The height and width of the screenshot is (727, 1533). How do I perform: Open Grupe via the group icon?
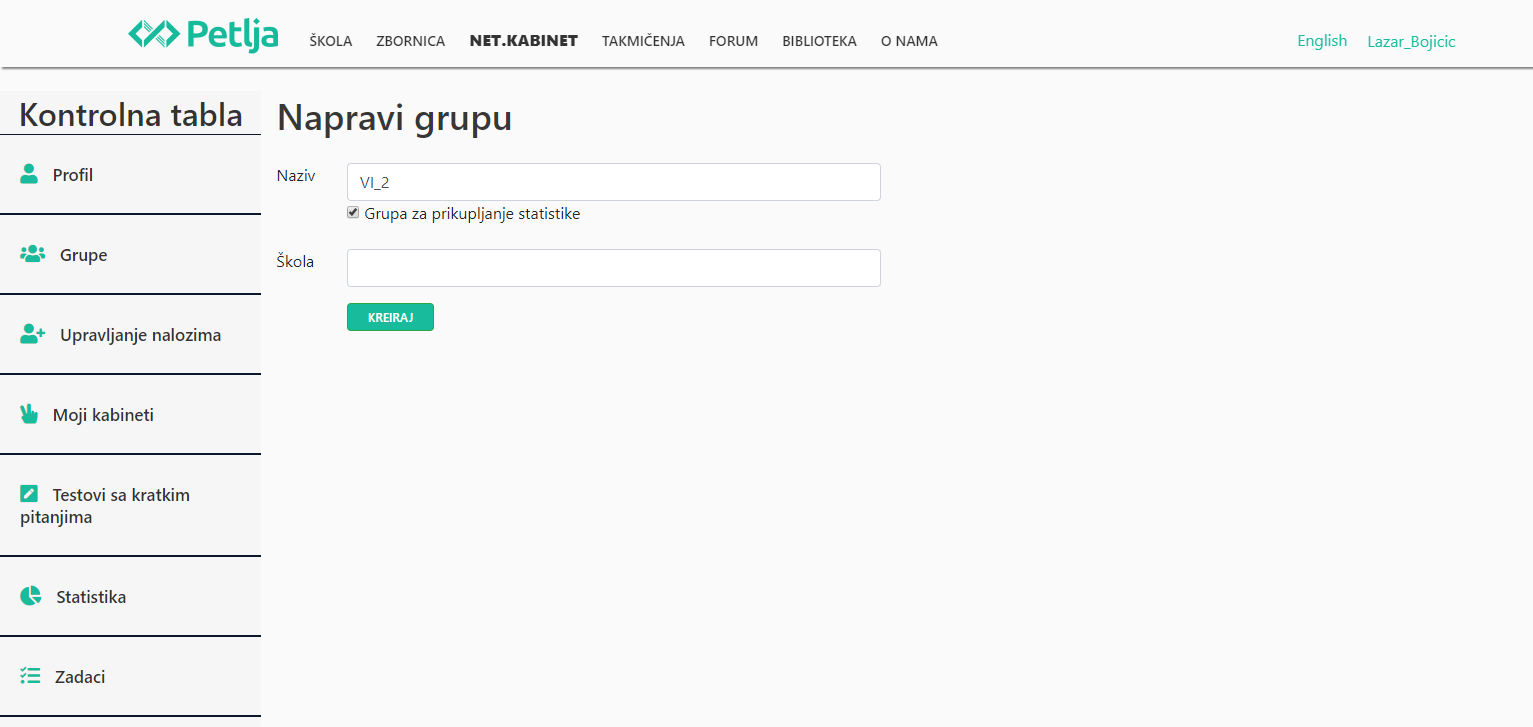[x=33, y=254]
